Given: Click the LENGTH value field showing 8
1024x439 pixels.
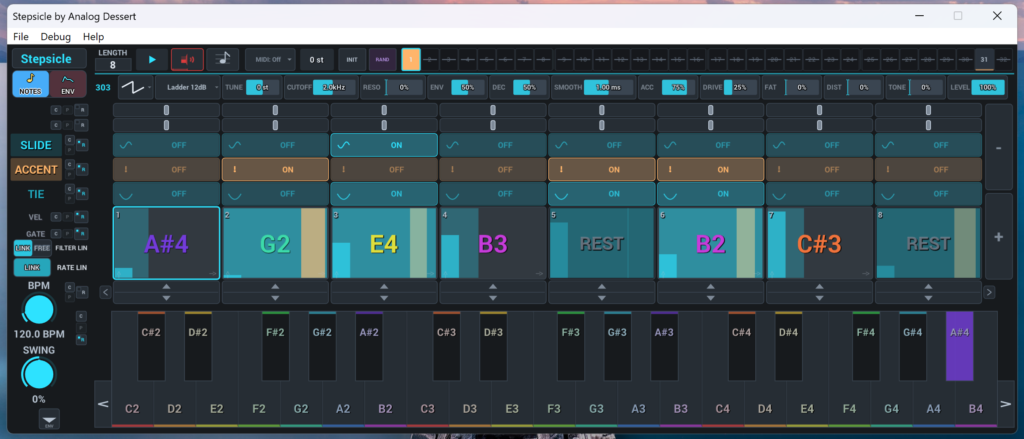Looking at the screenshot, I should tap(113, 65).
